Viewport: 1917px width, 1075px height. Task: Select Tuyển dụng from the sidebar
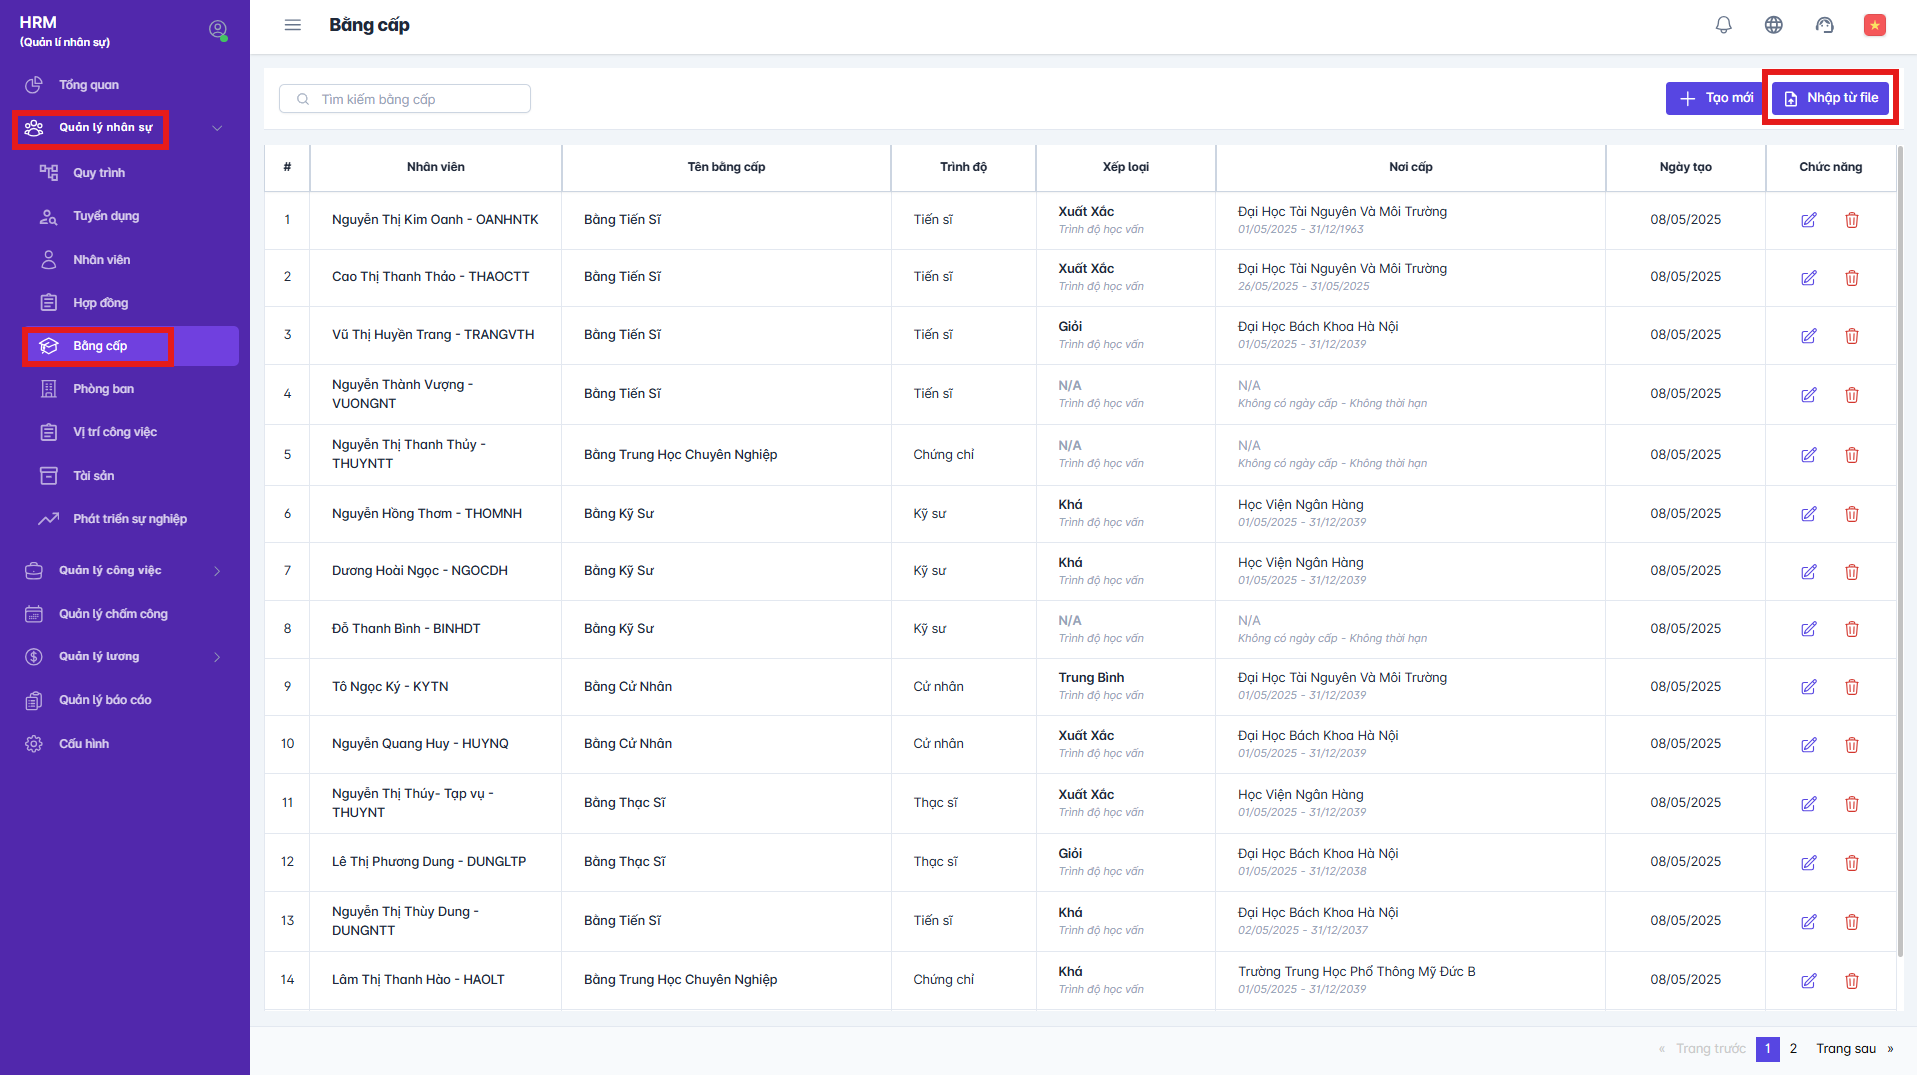[x=106, y=216]
